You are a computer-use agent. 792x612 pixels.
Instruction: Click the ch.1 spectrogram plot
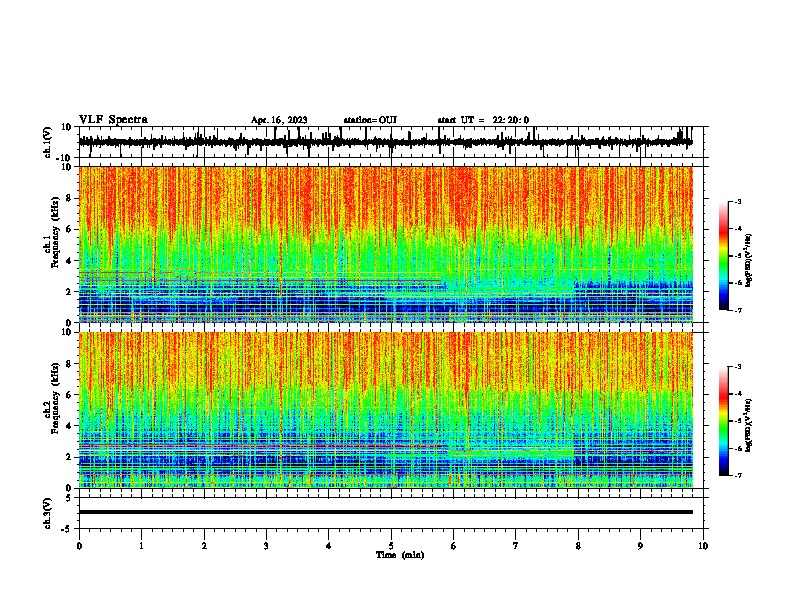(x=385, y=244)
